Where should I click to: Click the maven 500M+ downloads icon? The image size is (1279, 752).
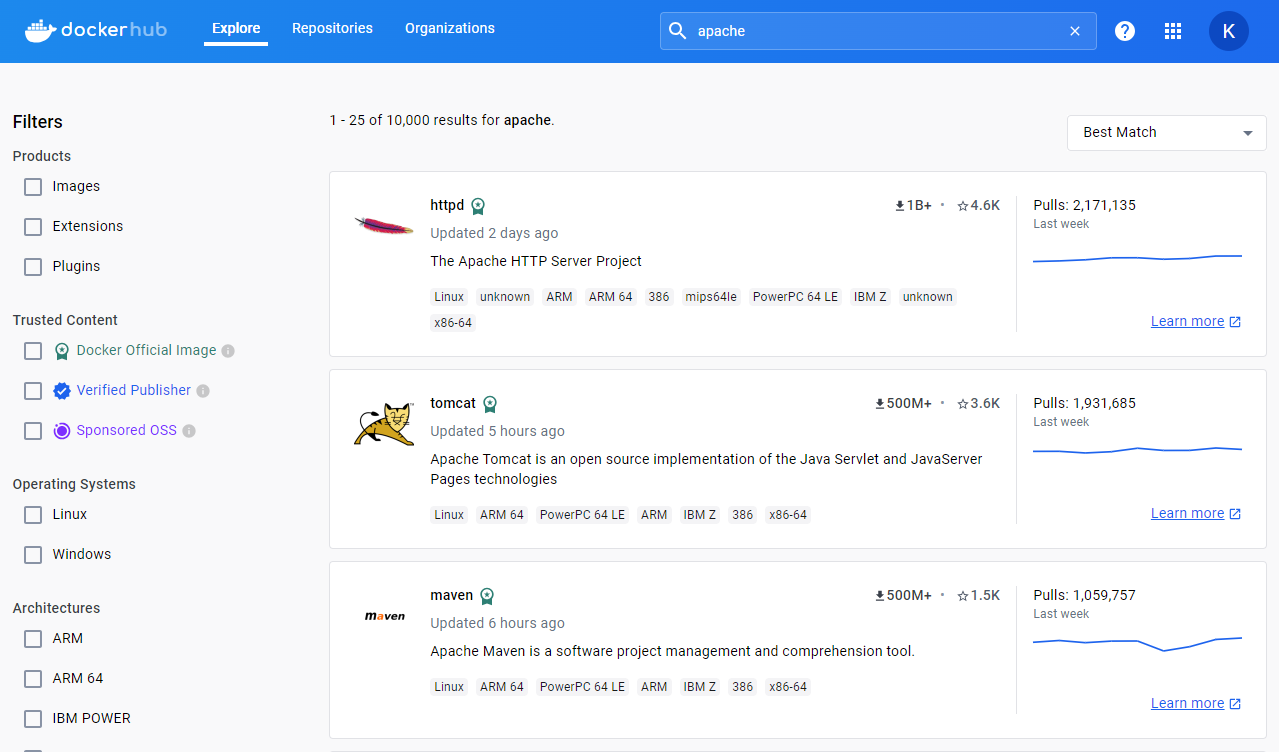coord(880,596)
